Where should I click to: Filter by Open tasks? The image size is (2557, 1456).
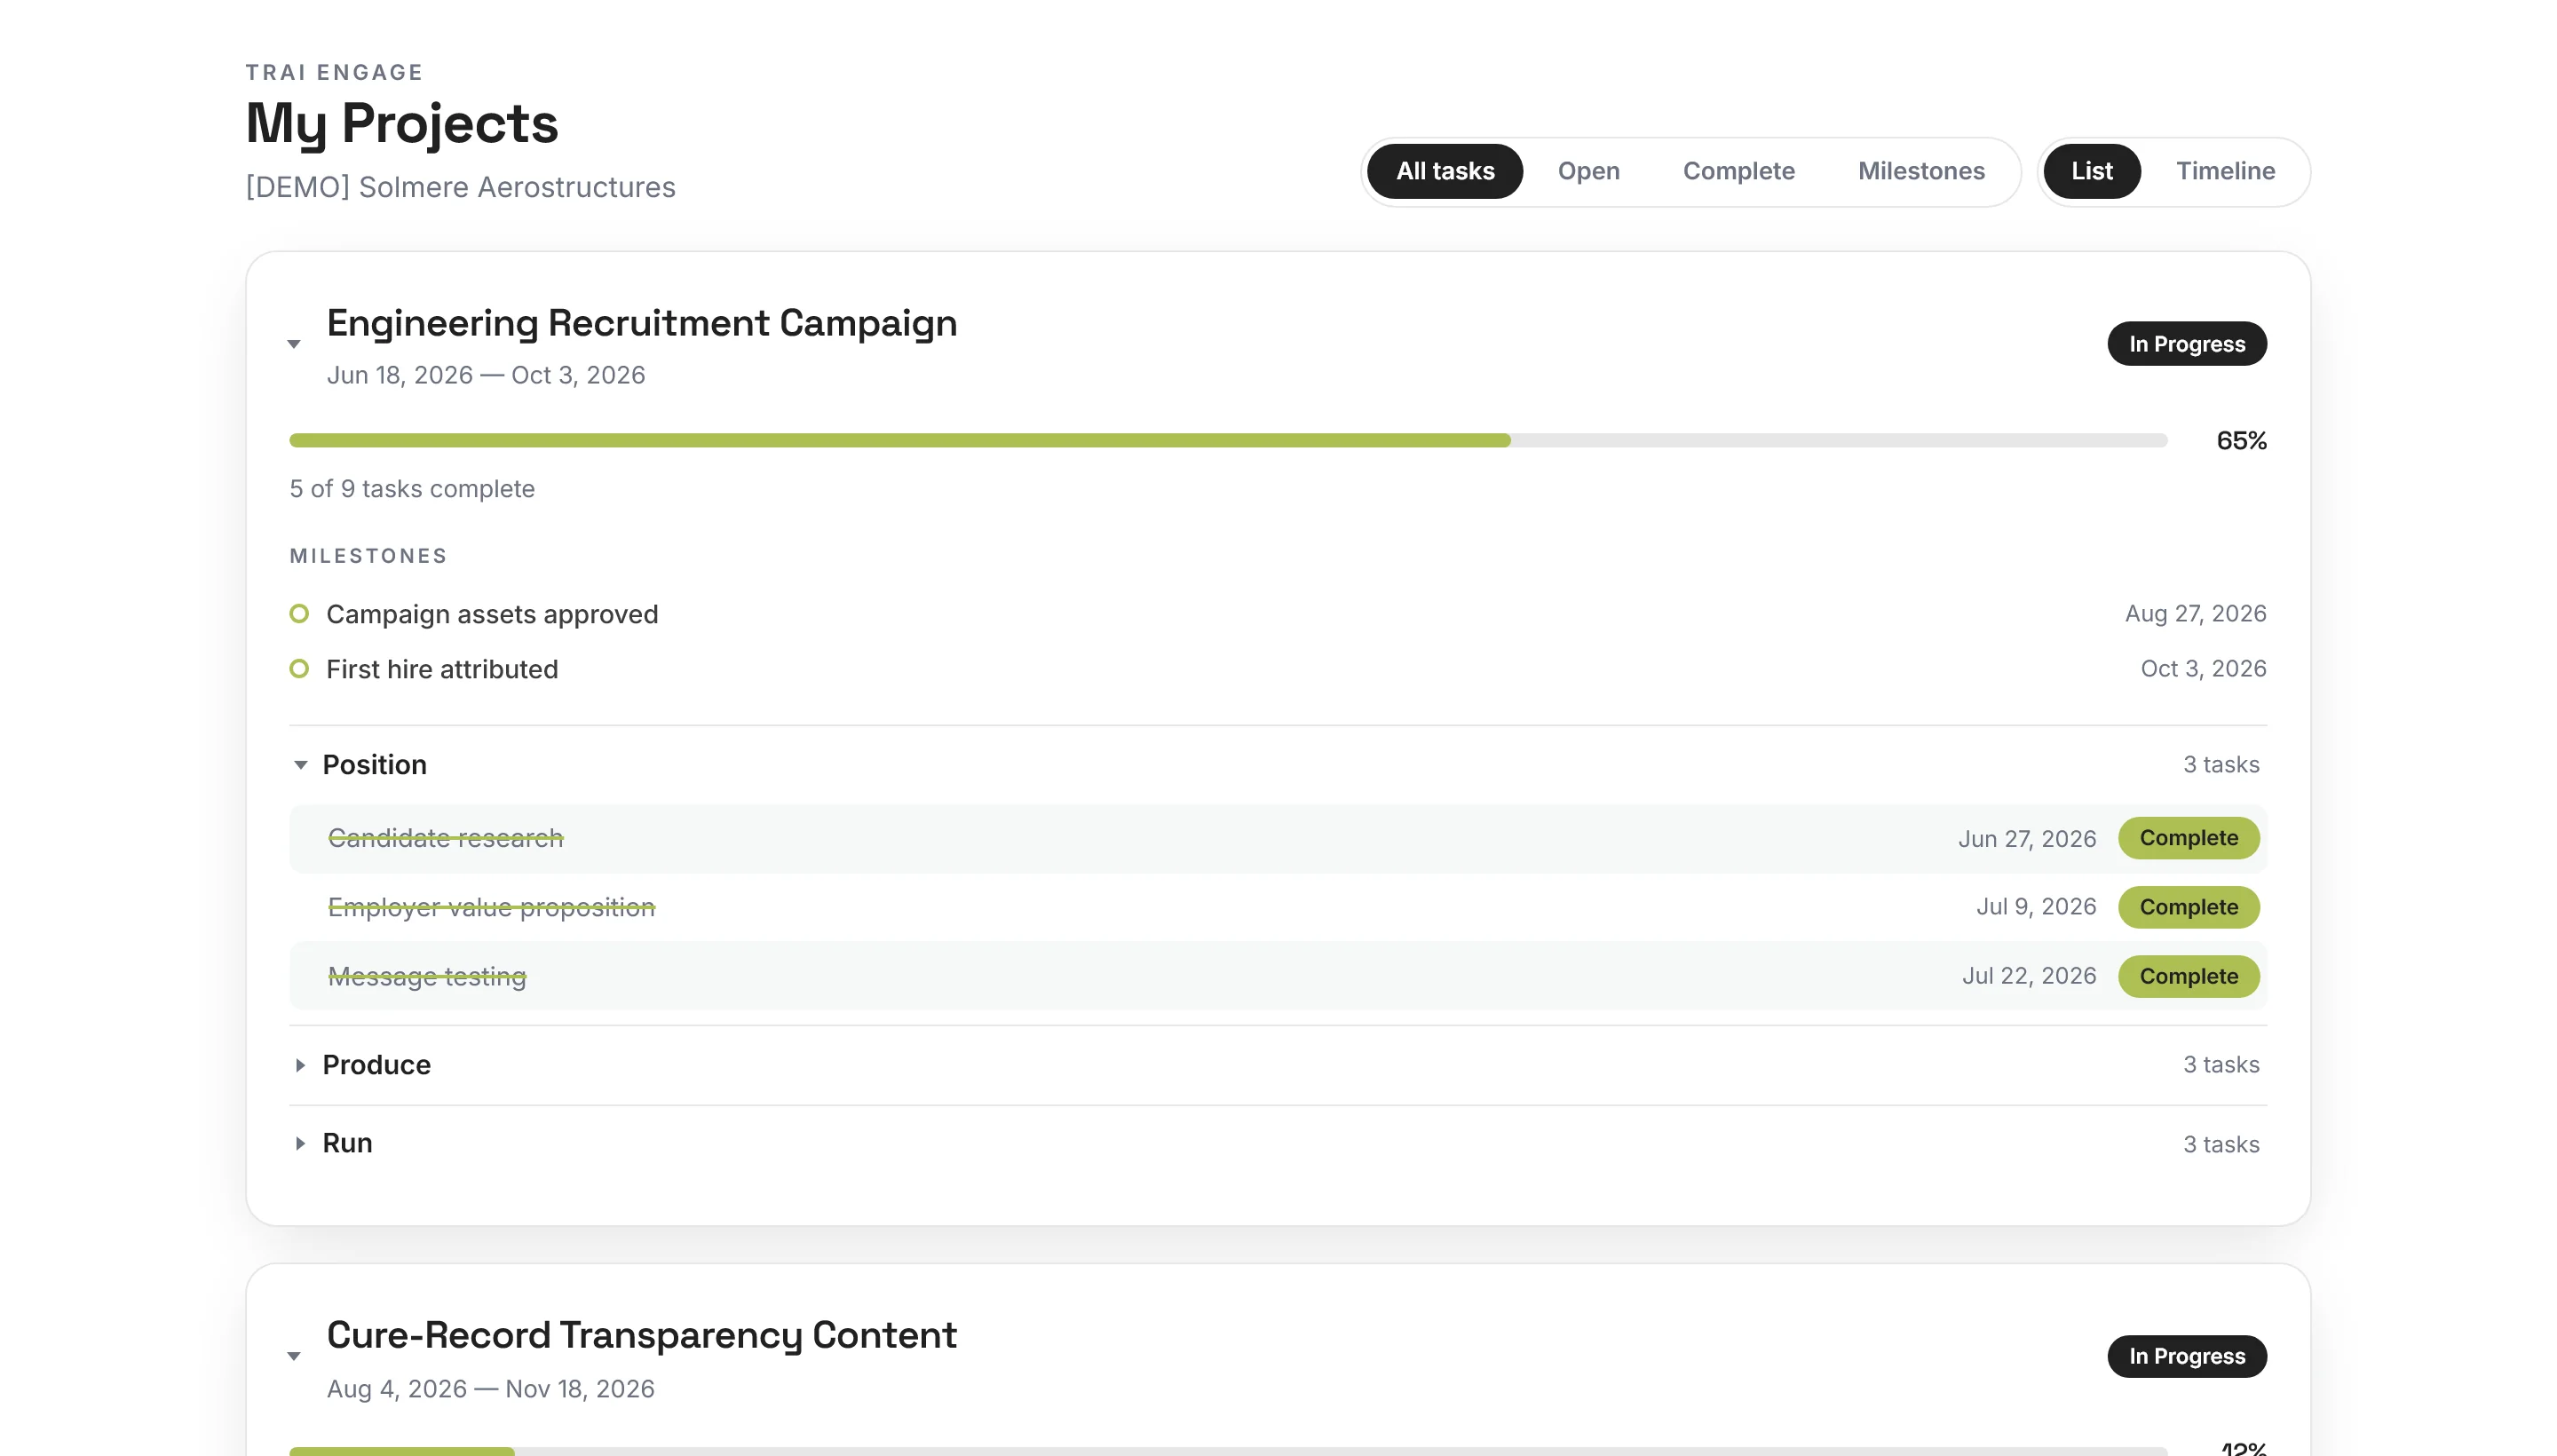[x=1588, y=171]
